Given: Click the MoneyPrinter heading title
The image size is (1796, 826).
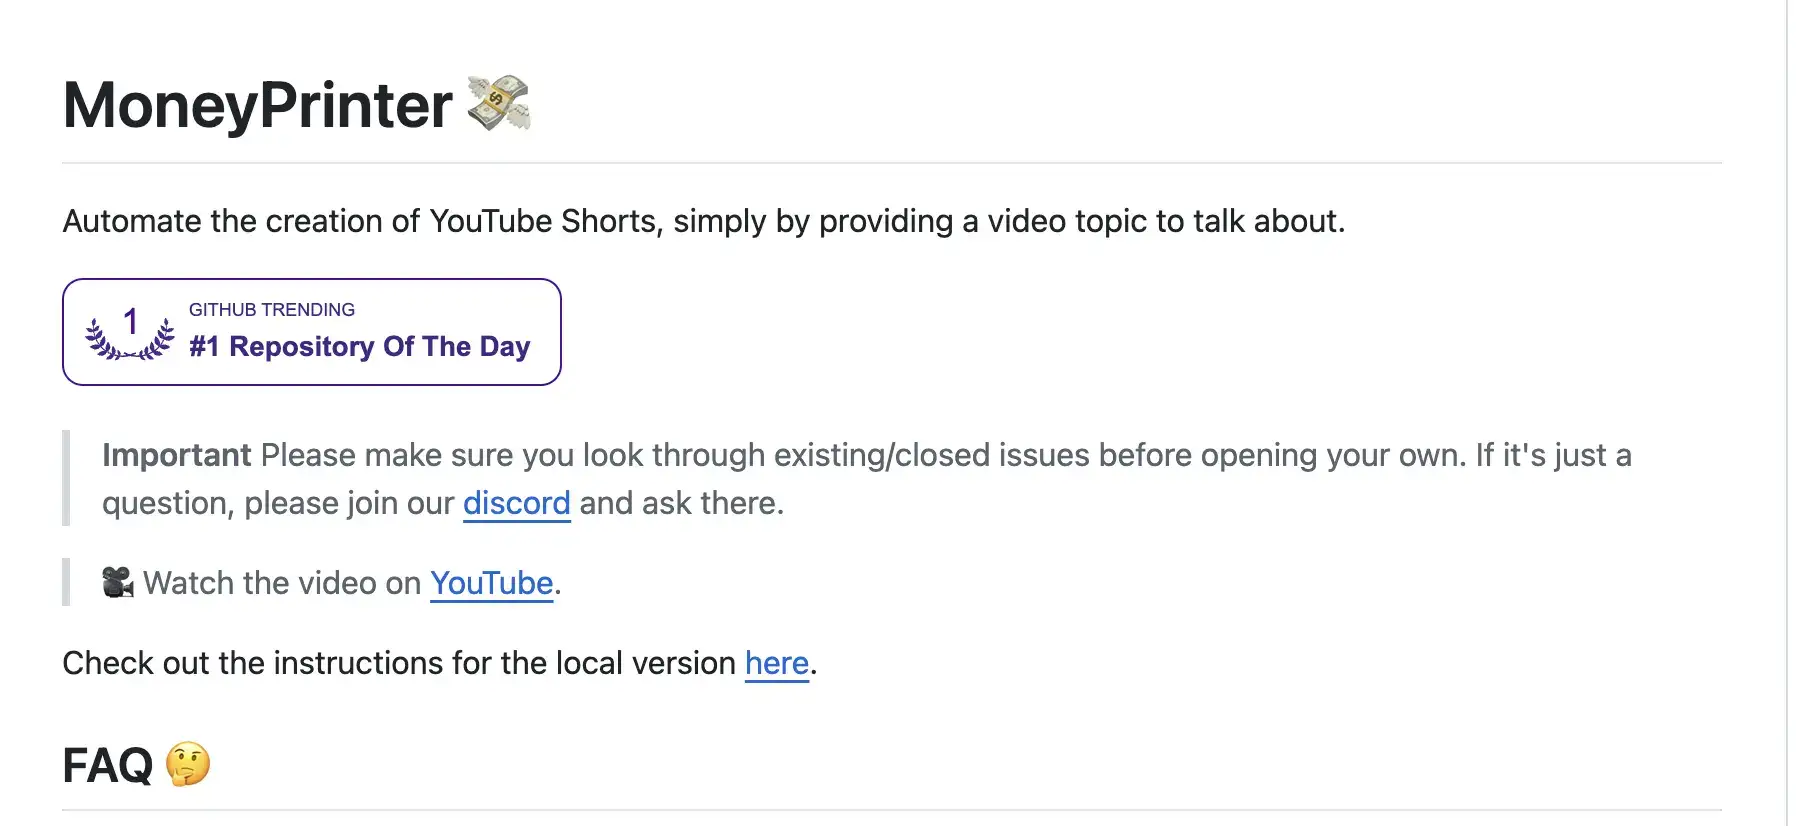Looking at the screenshot, I should tap(257, 105).
